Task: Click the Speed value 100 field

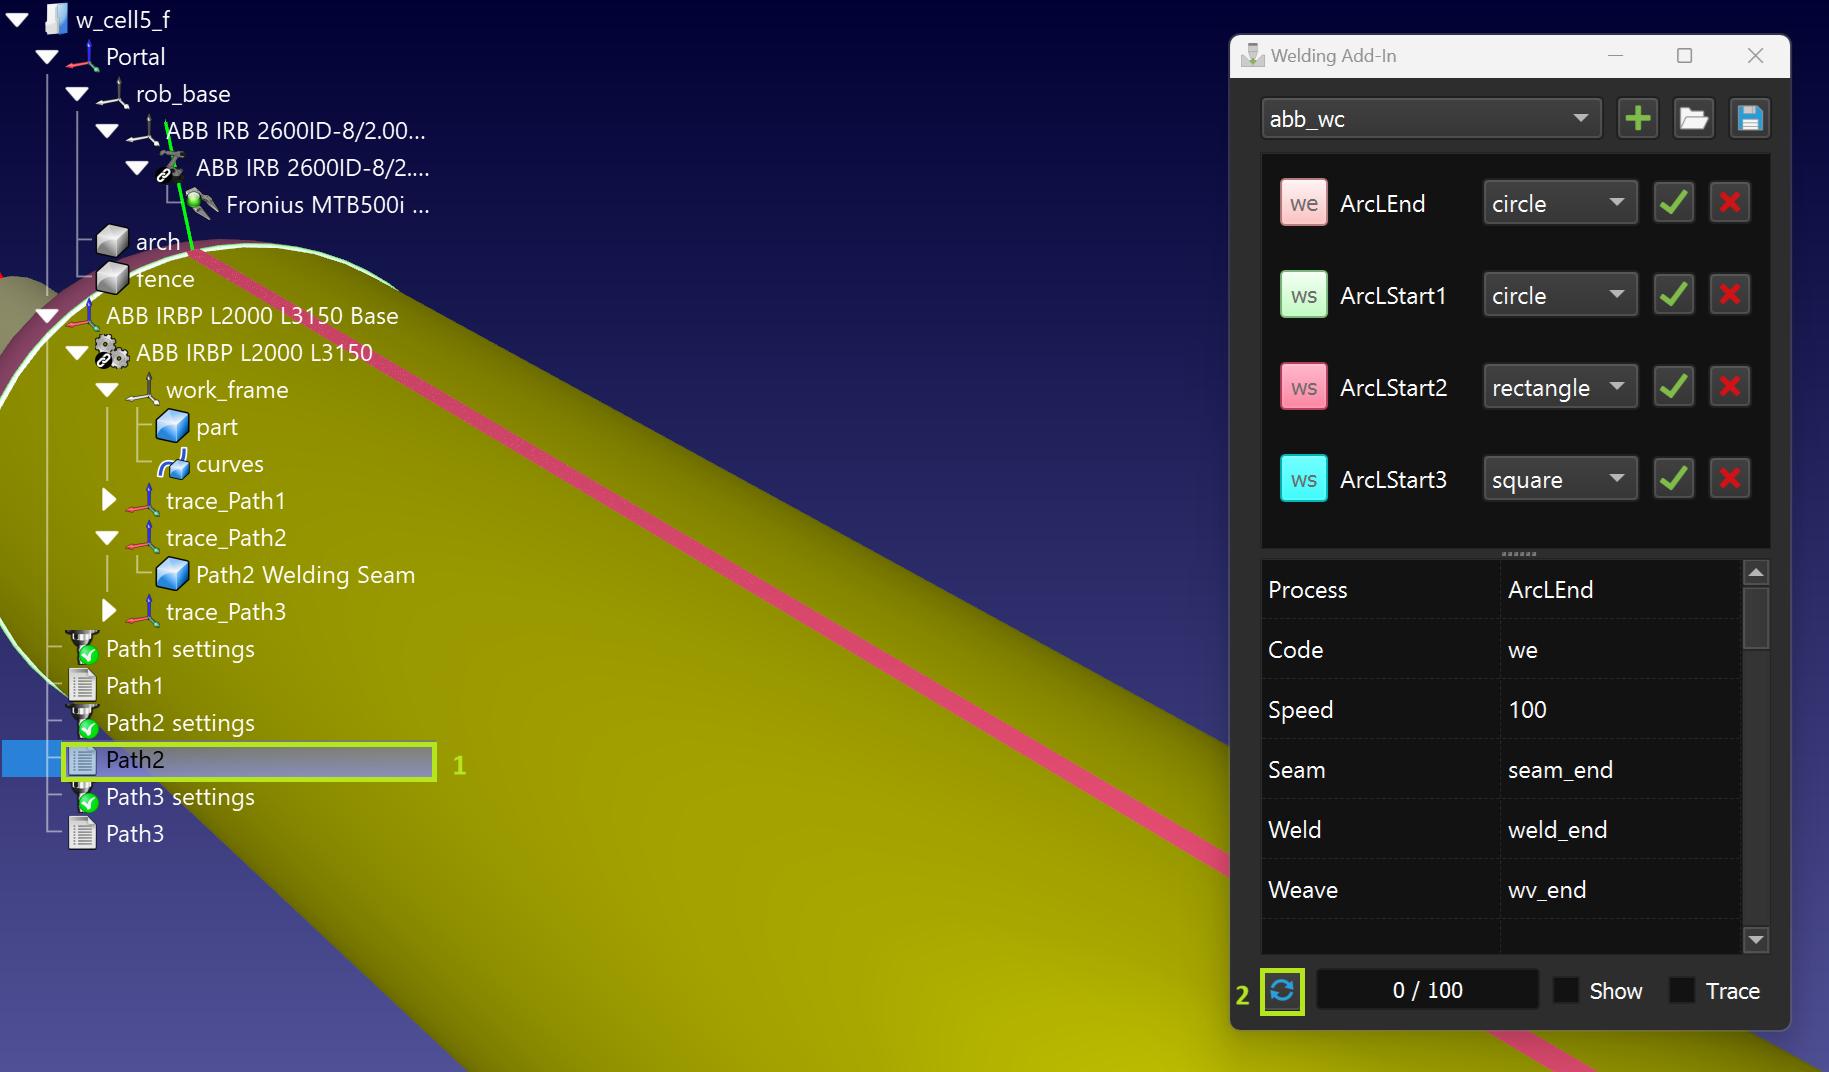Action: [1620, 710]
